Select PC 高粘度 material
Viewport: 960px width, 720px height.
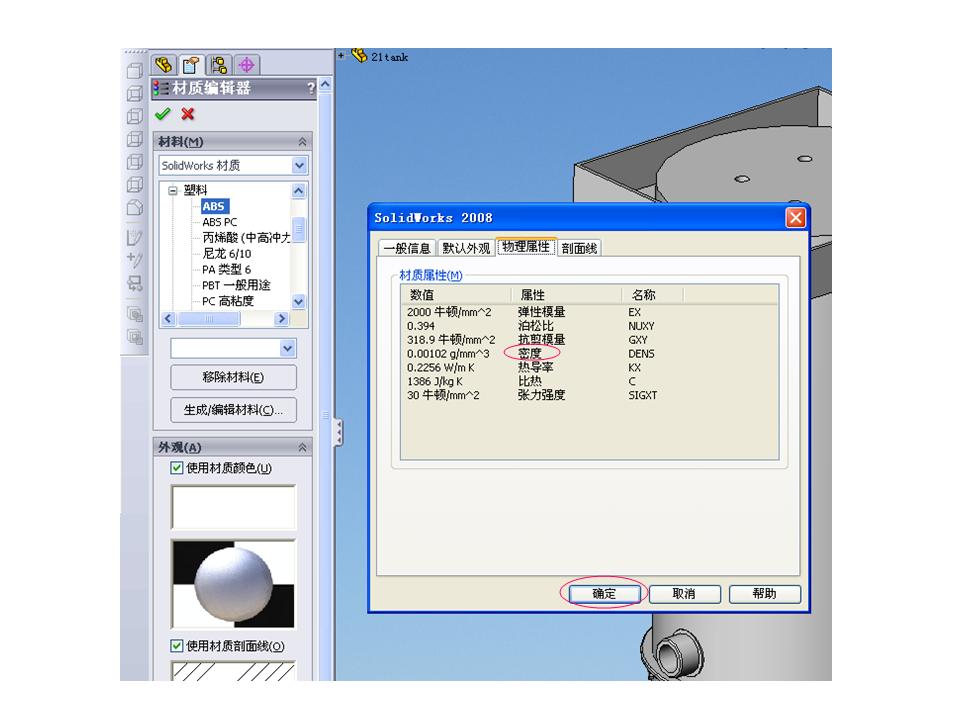(x=228, y=301)
